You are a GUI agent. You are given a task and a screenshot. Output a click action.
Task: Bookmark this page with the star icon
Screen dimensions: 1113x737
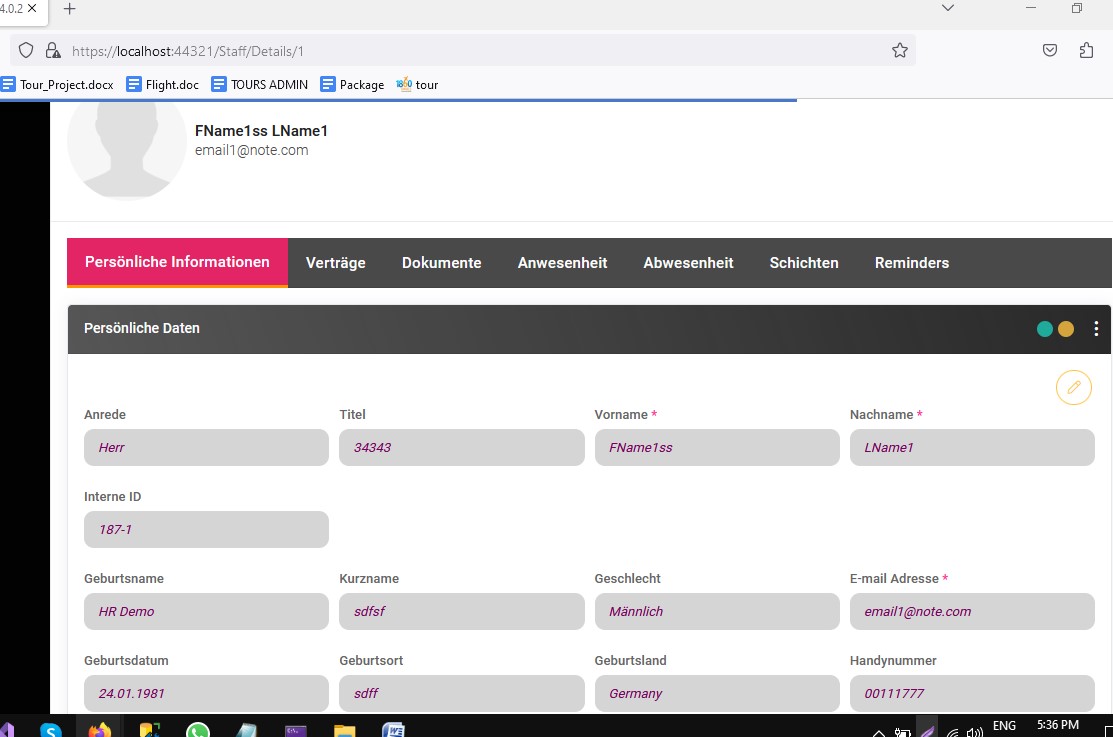[899, 50]
